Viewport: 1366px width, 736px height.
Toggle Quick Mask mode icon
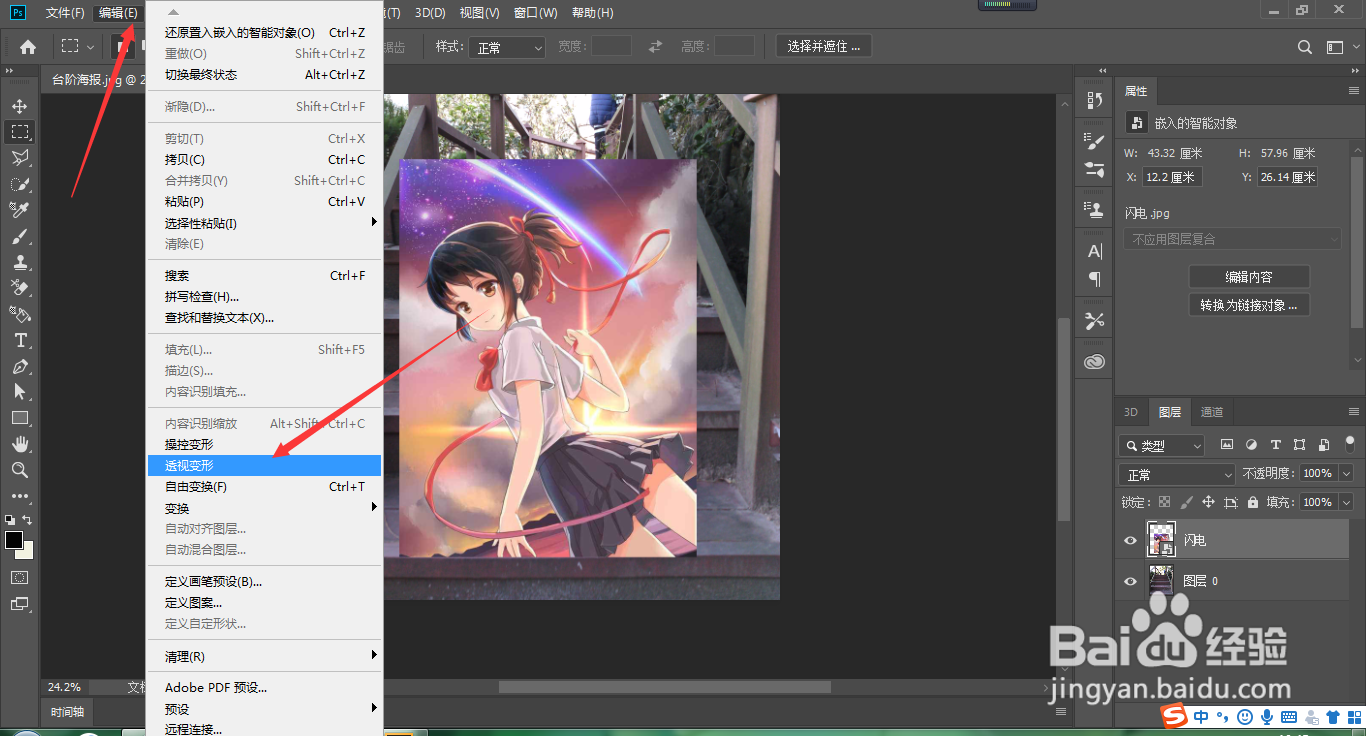tap(20, 577)
